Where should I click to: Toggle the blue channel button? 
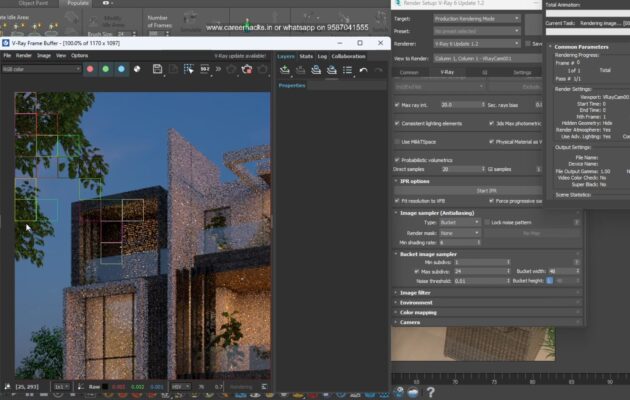(121, 69)
